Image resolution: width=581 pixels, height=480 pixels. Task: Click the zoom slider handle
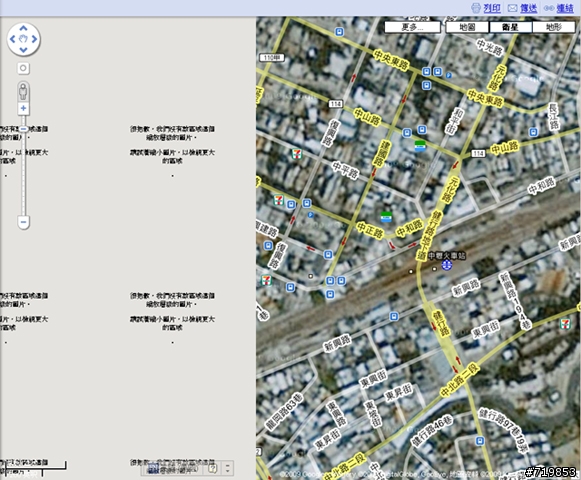[x=23, y=129]
